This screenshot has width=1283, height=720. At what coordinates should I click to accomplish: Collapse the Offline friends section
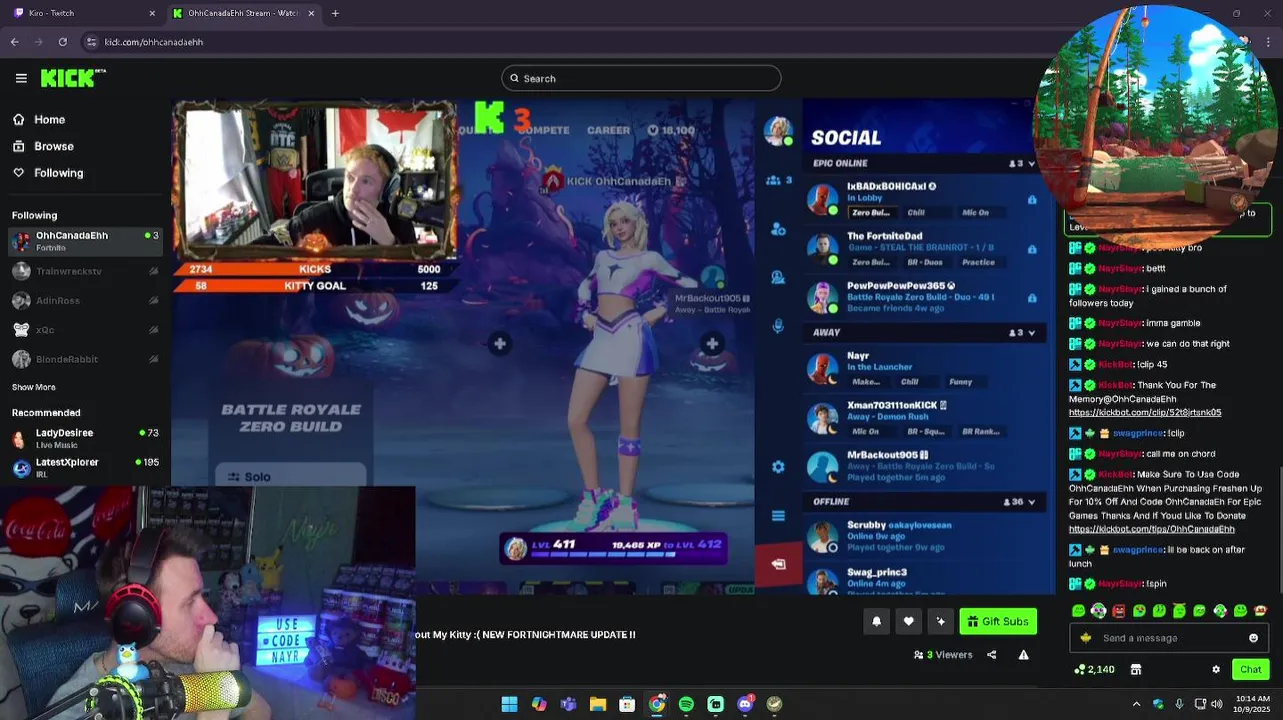(1031, 501)
